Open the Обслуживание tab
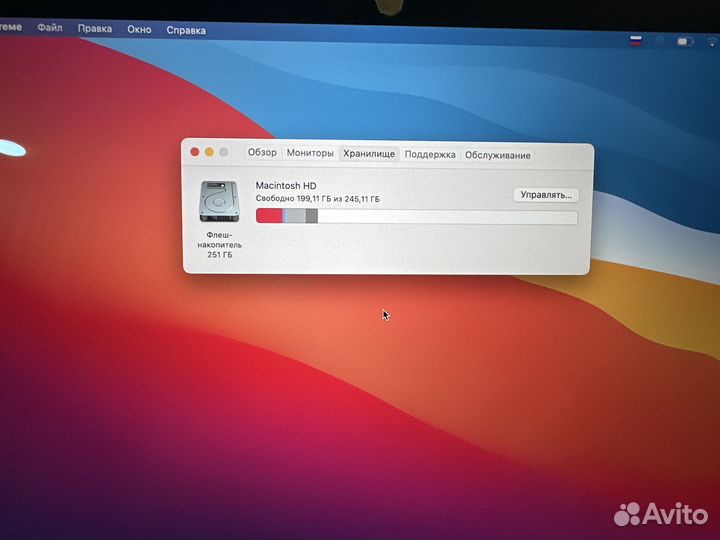This screenshot has height=540, width=720. pyautogui.click(x=498, y=155)
